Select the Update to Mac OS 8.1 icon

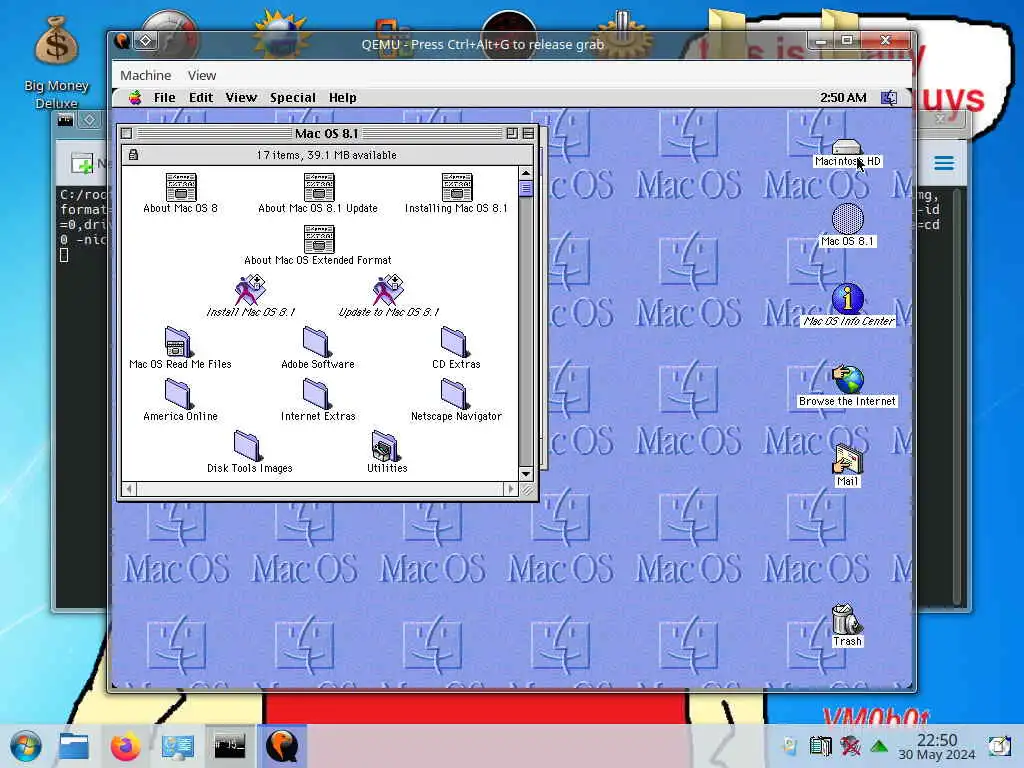pos(388,291)
